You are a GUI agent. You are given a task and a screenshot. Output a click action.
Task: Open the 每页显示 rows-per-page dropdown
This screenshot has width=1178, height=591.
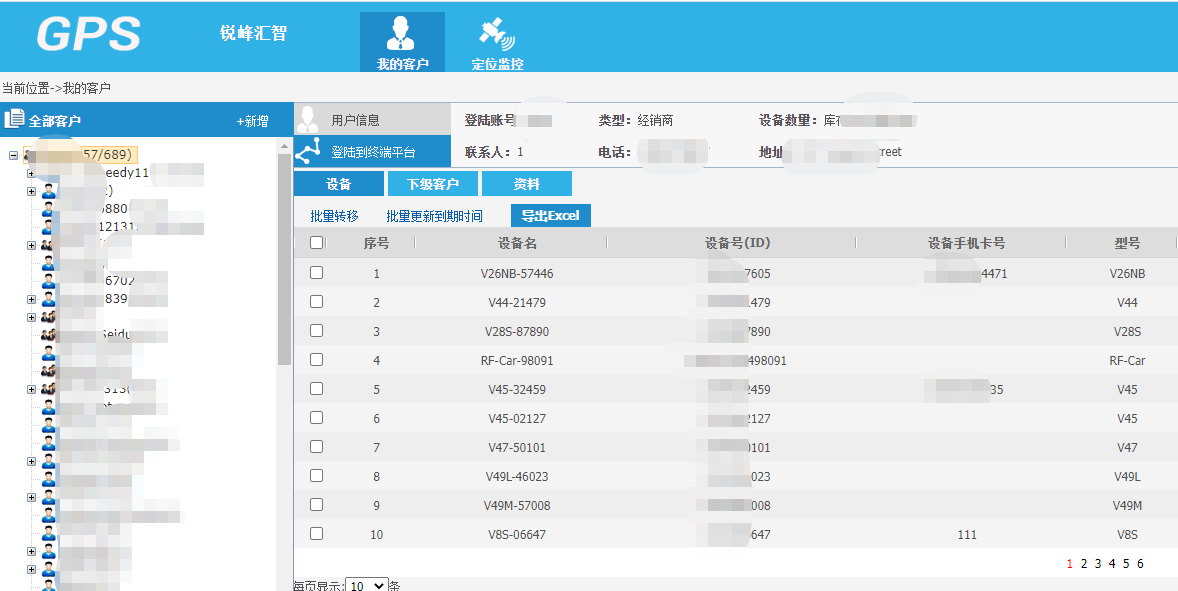click(366, 585)
